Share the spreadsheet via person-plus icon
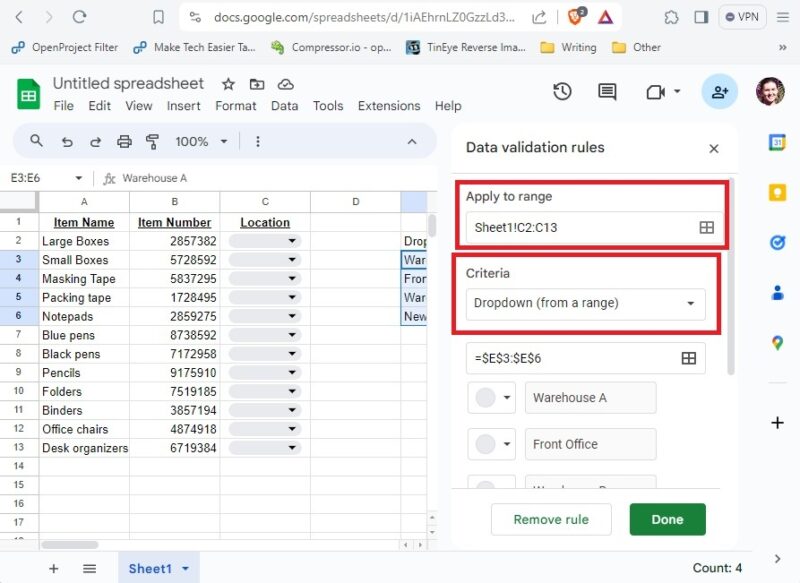800x583 pixels. [x=720, y=92]
